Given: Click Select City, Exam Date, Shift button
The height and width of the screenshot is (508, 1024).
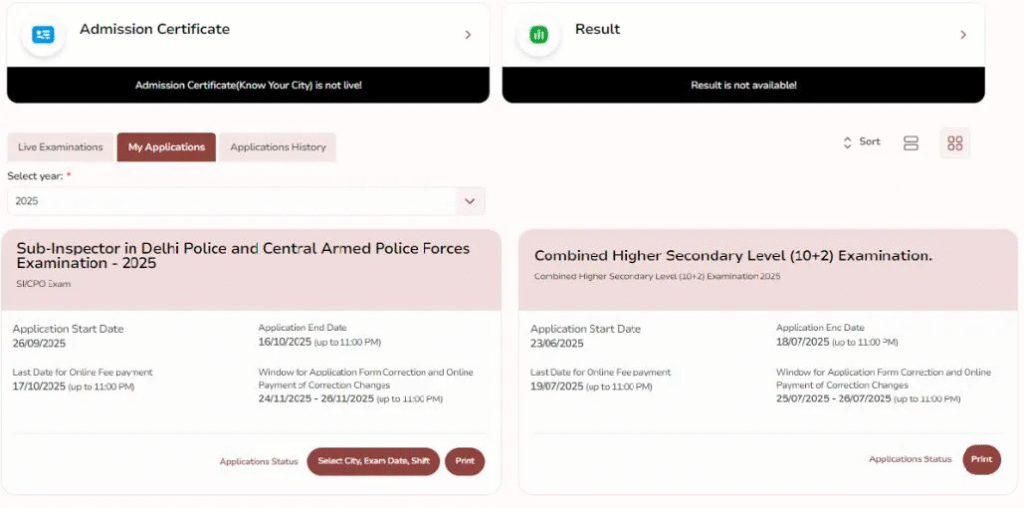Looking at the screenshot, I should point(373,461).
